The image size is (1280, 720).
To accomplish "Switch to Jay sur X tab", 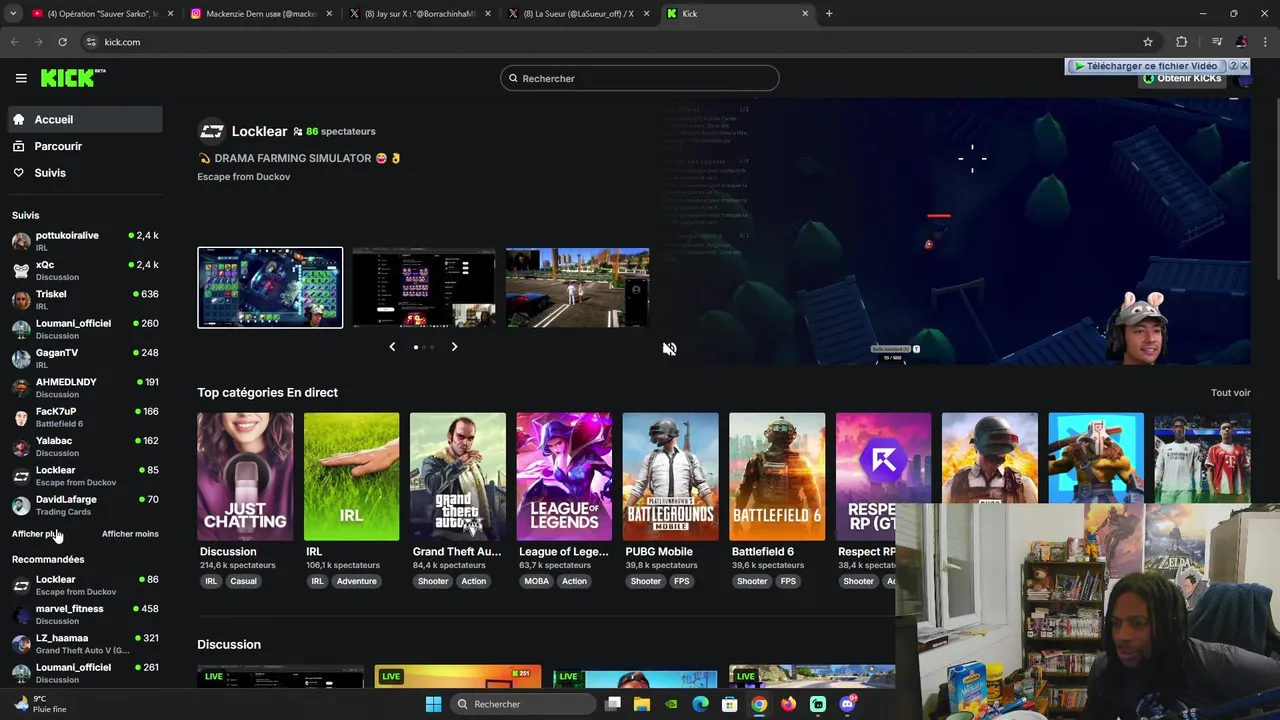I will [x=419, y=14].
